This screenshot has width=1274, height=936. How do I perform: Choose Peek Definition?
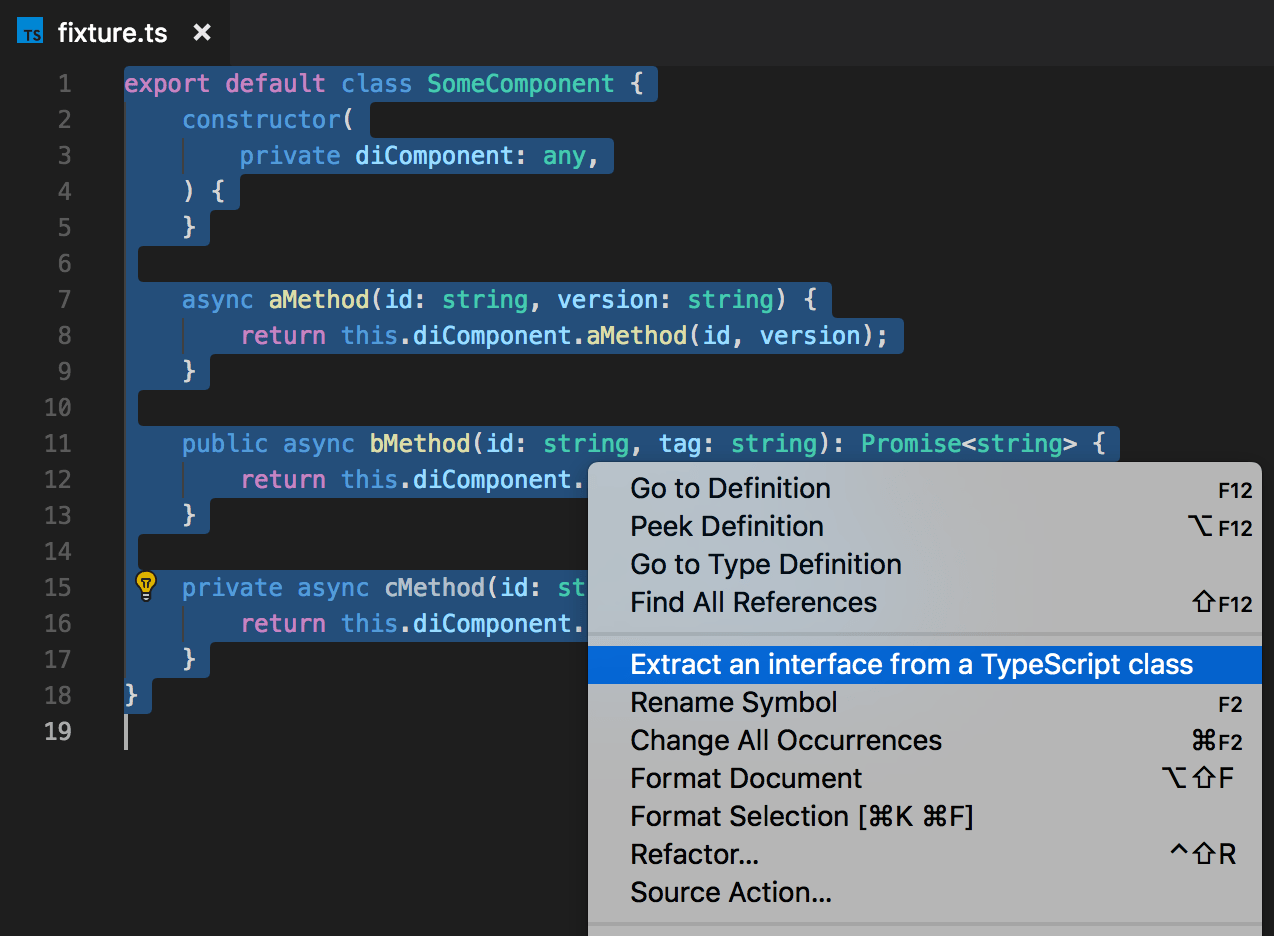[726, 527]
